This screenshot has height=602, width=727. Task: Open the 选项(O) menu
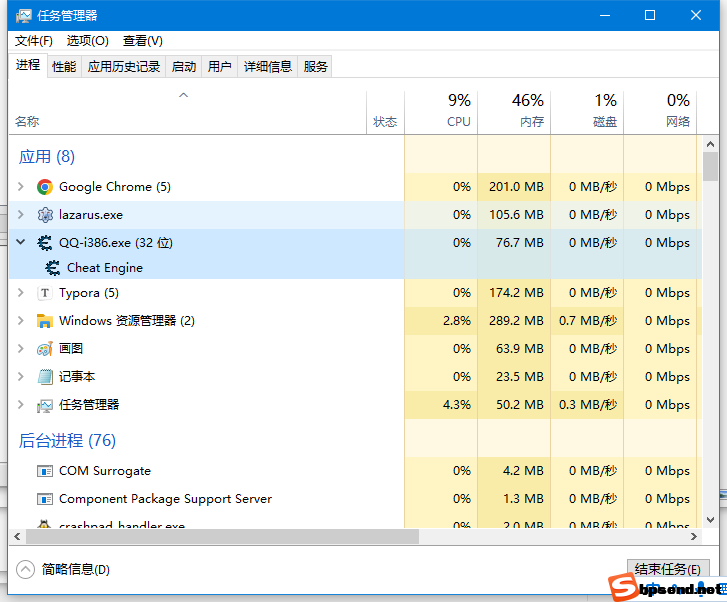click(x=88, y=41)
